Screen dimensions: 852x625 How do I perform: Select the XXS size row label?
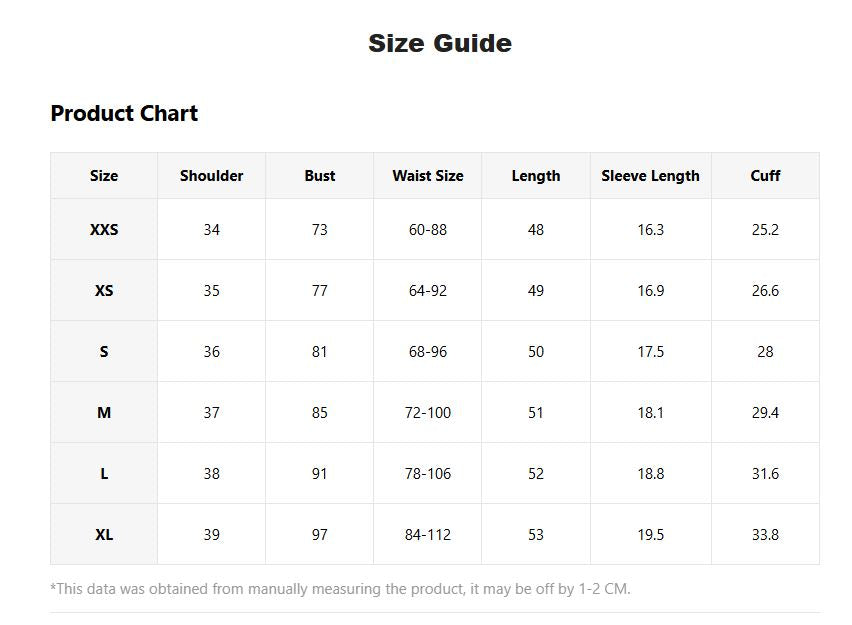click(104, 229)
